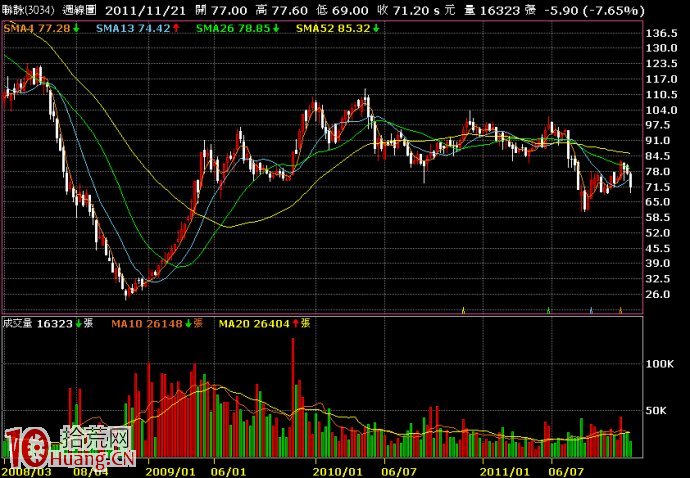Click the green down arrow after 成交量 16323
This screenshot has width=690, height=478.
[79, 324]
